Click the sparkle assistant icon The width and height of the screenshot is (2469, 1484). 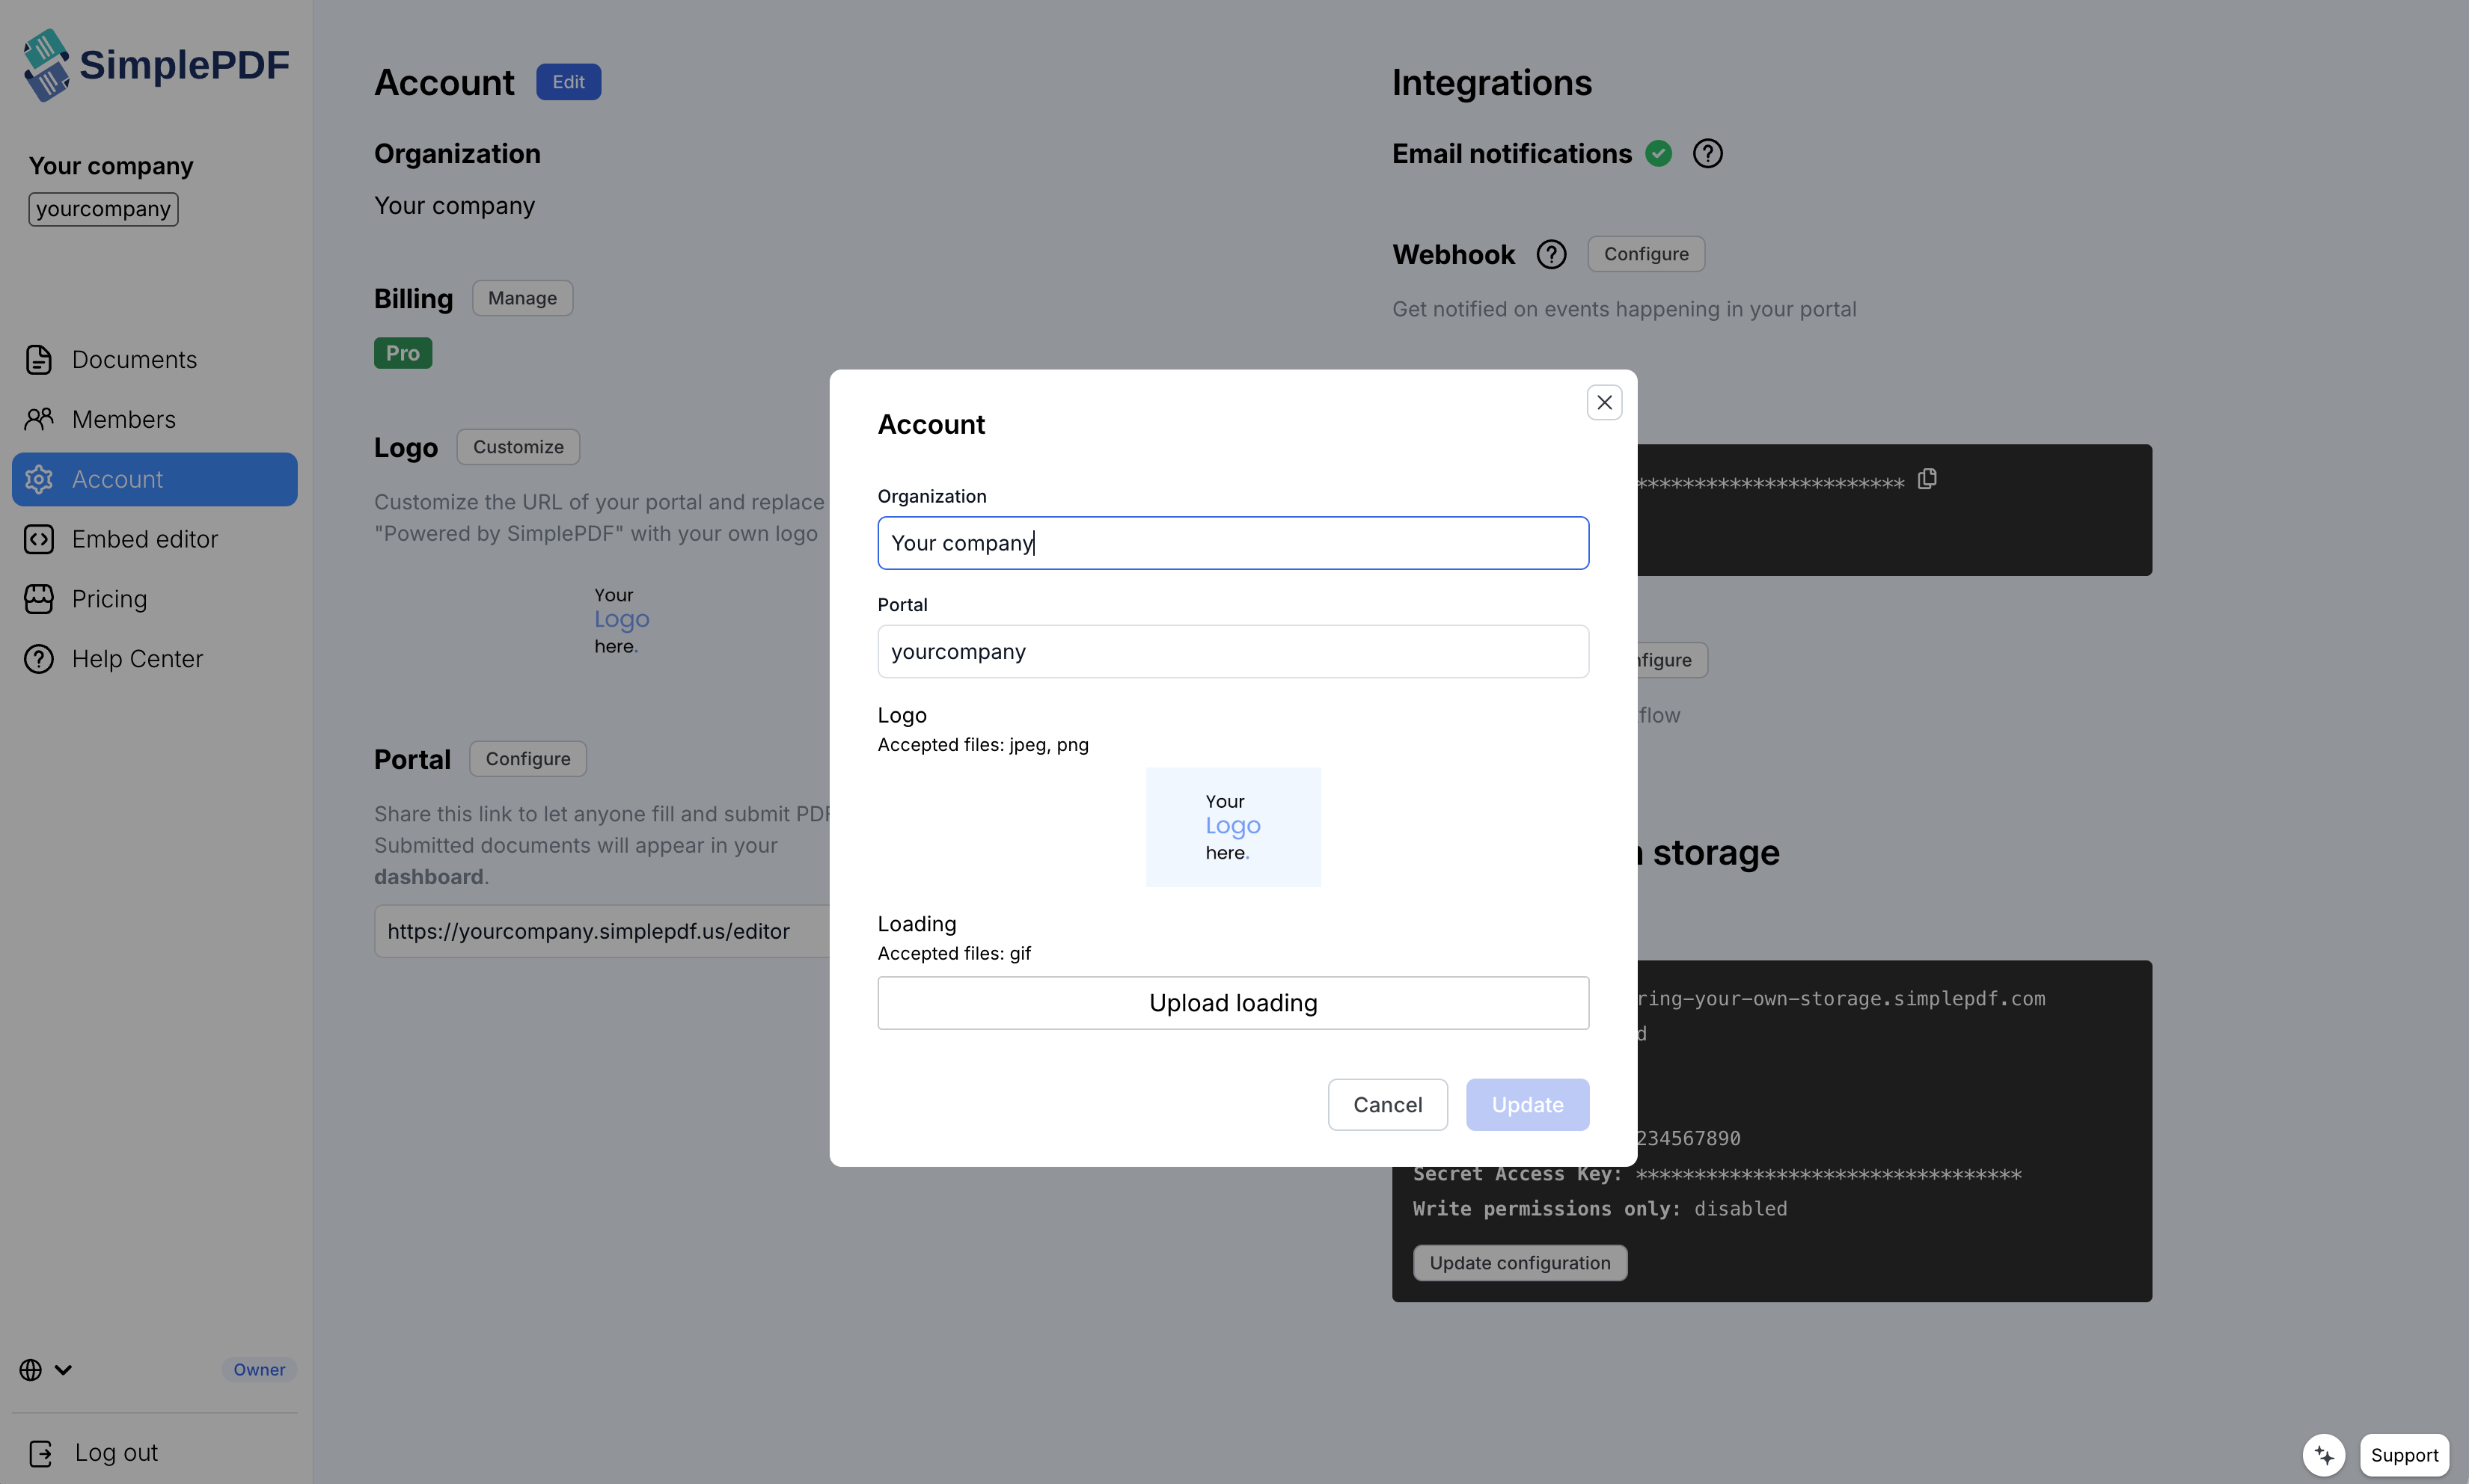2323,1454
